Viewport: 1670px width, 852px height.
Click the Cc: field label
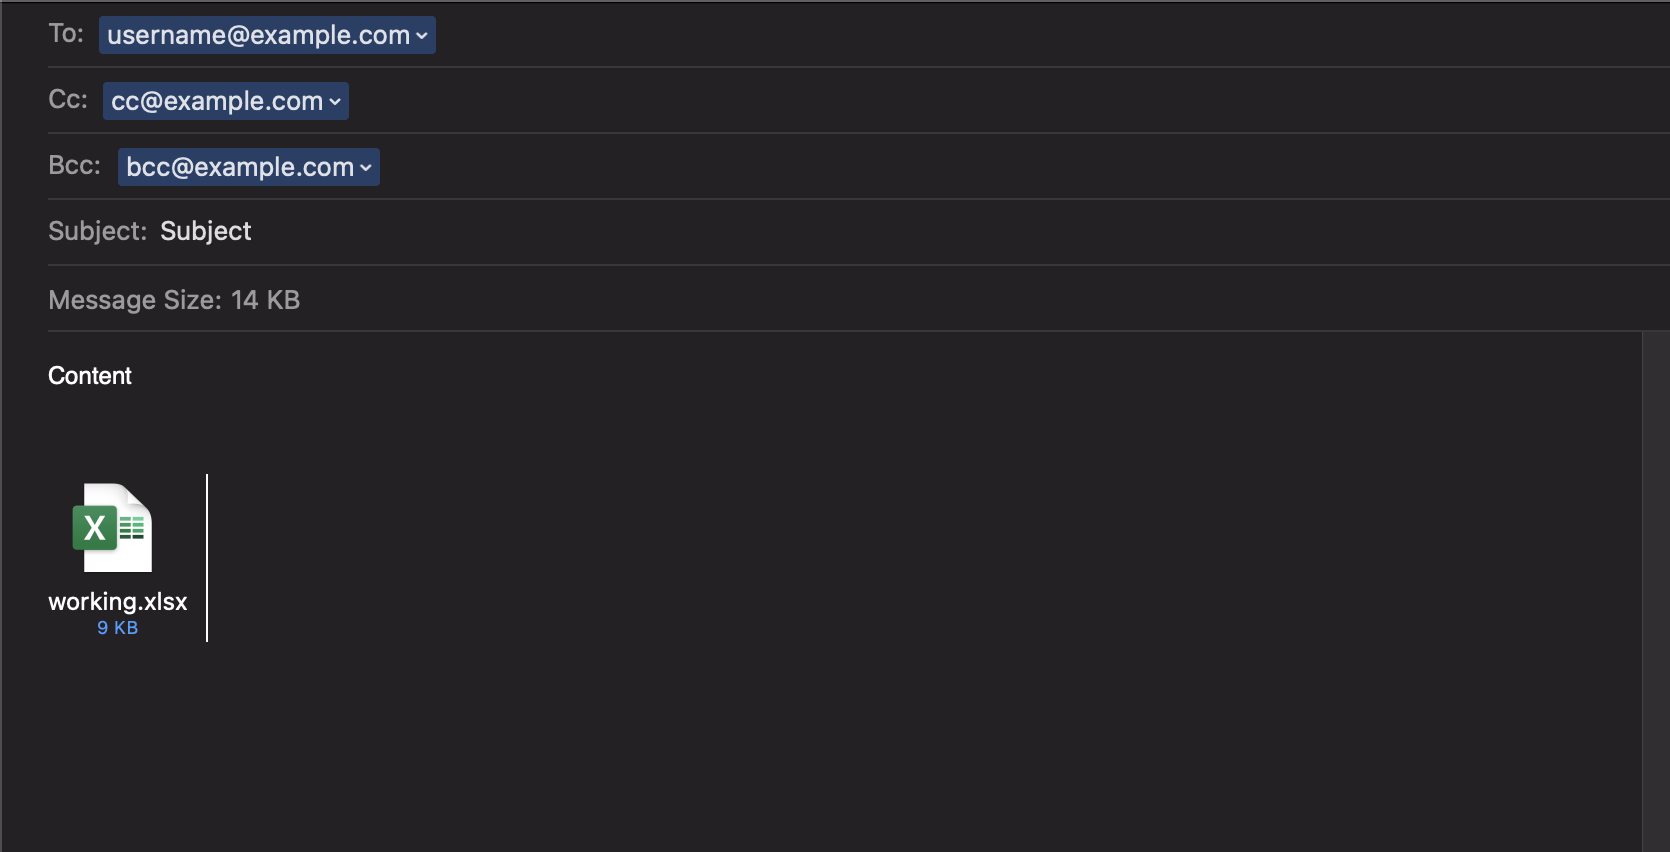68,100
